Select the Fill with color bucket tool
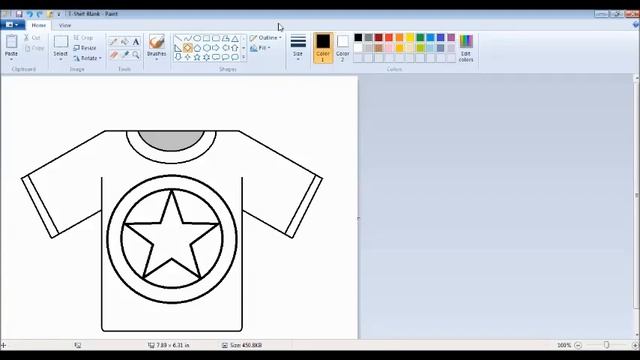Image resolution: width=640 pixels, height=360 pixels. 125,42
